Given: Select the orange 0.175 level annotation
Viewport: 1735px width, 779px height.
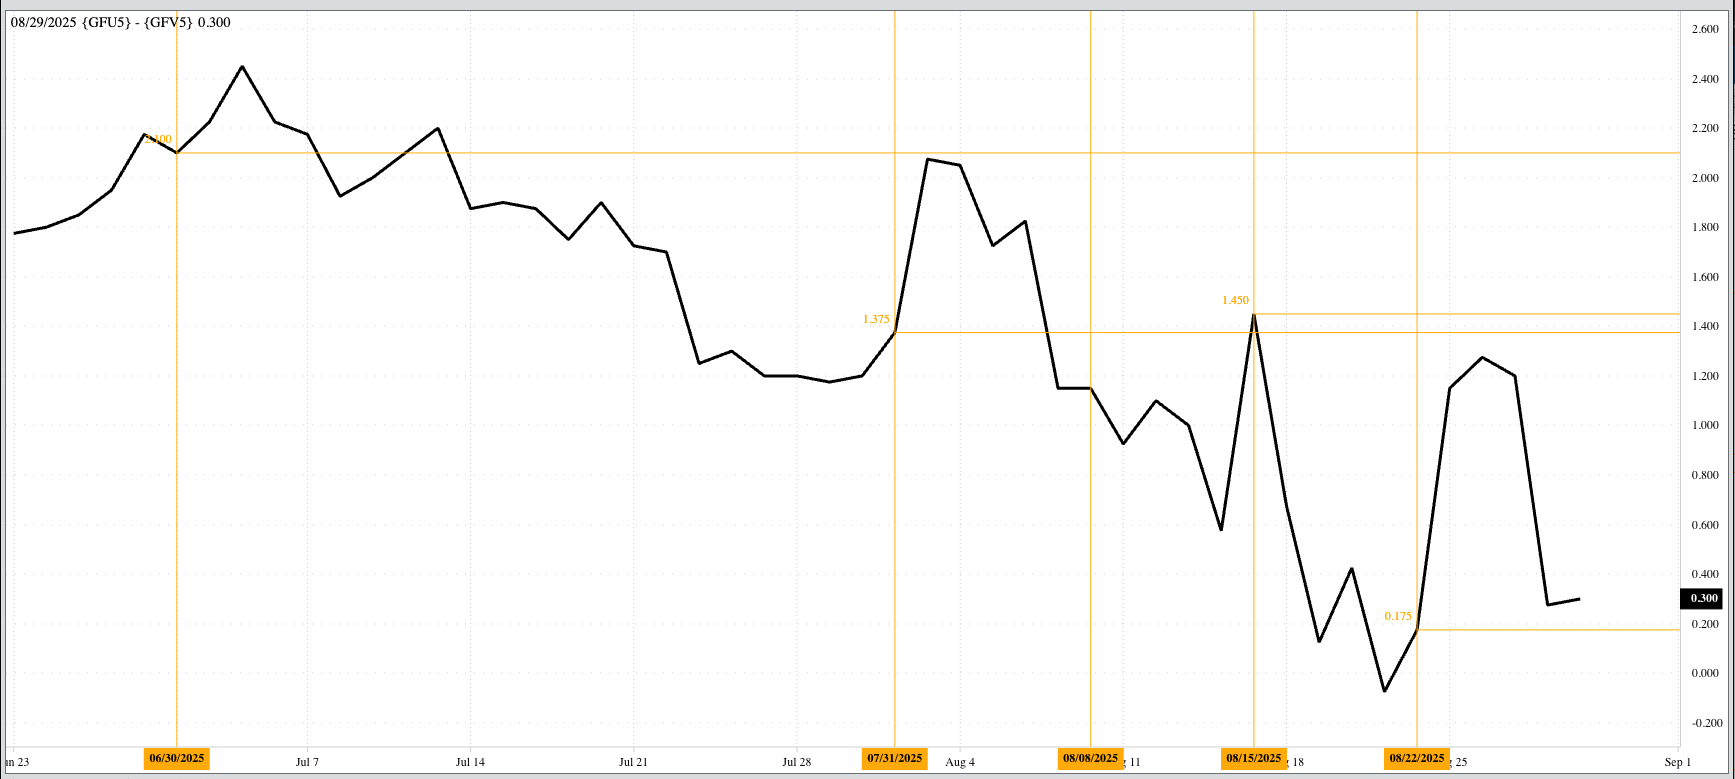Looking at the screenshot, I should click(x=1398, y=616).
